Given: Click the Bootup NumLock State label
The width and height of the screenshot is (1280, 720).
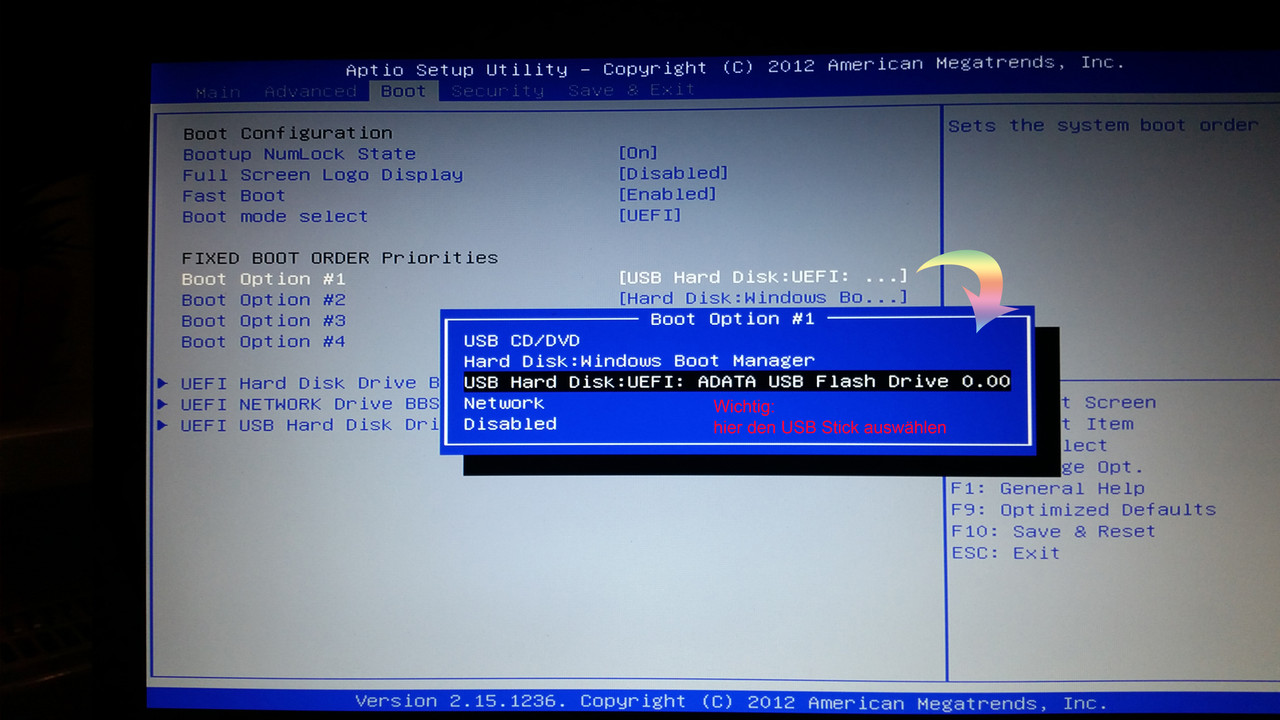Looking at the screenshot, I should pyautogui.click(x=299, y=154).
